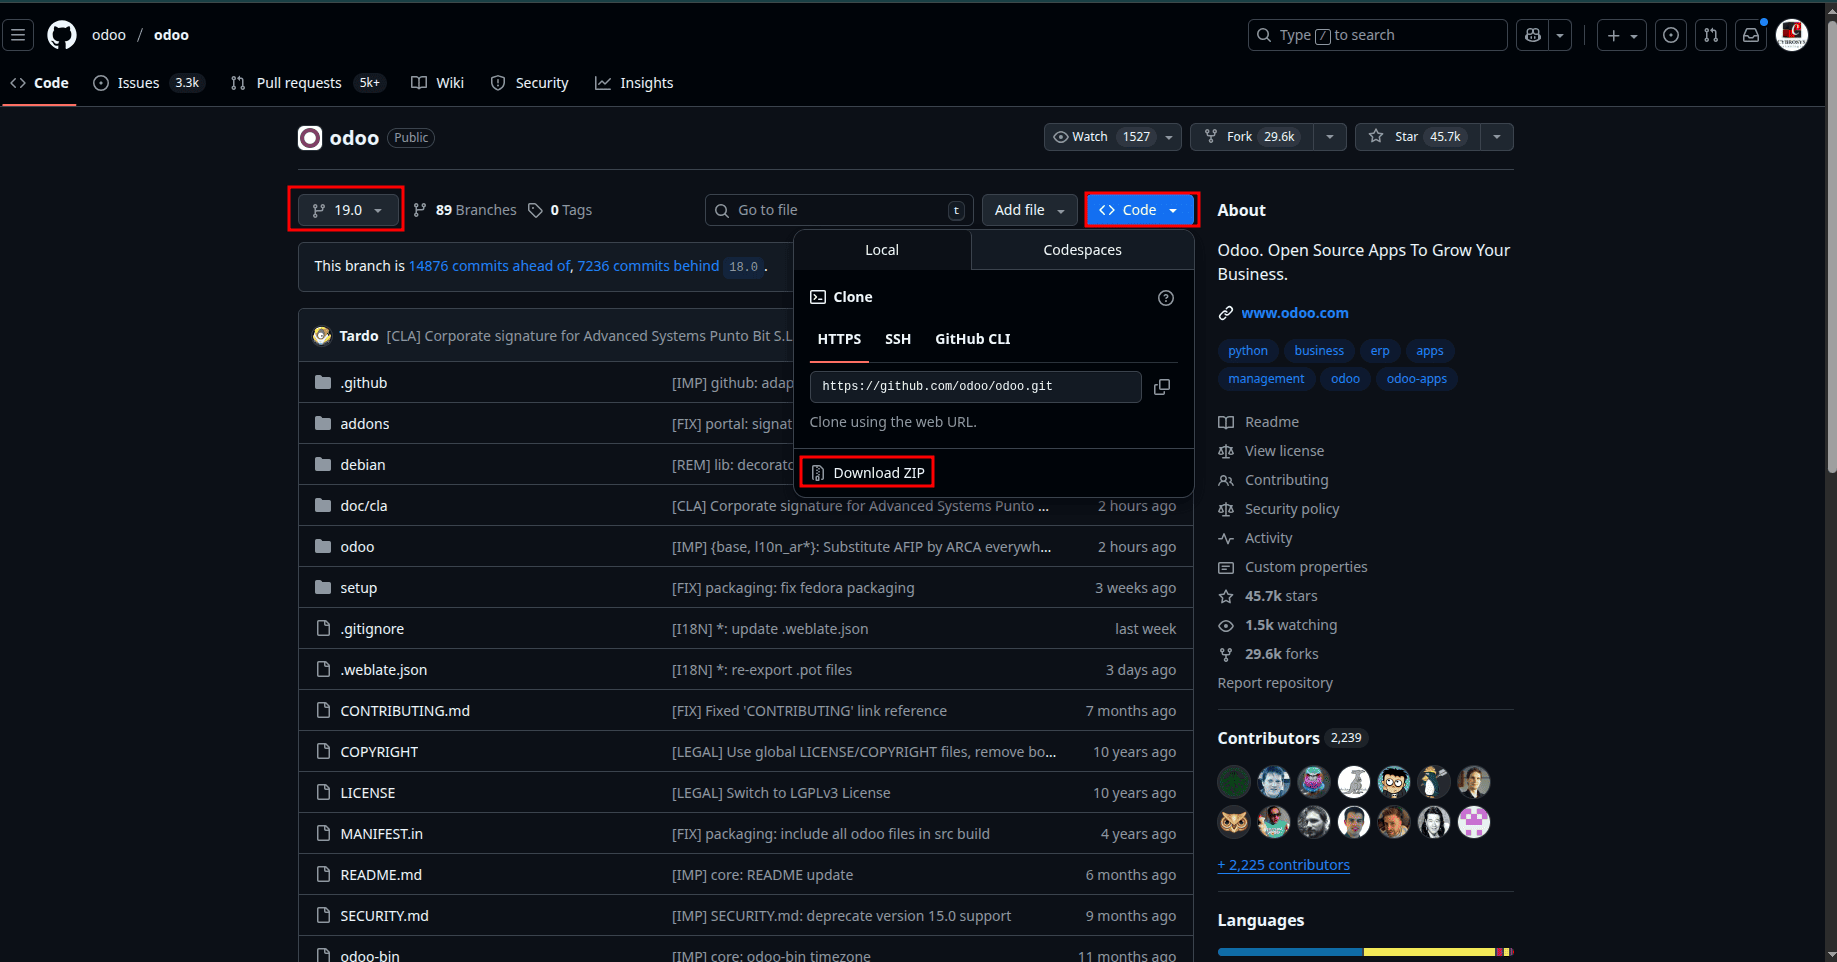1837x962 pixels.
Task: Click Download ZIP
Action: (868, 473)
